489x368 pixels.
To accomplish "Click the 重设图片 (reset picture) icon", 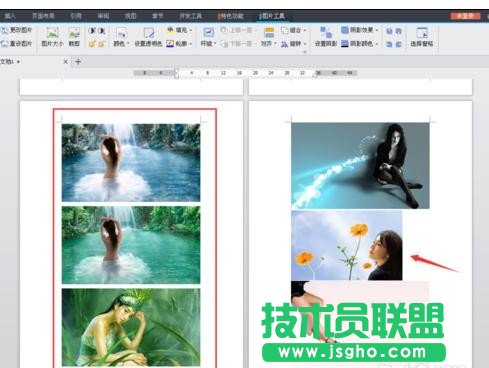I will 5,44.
